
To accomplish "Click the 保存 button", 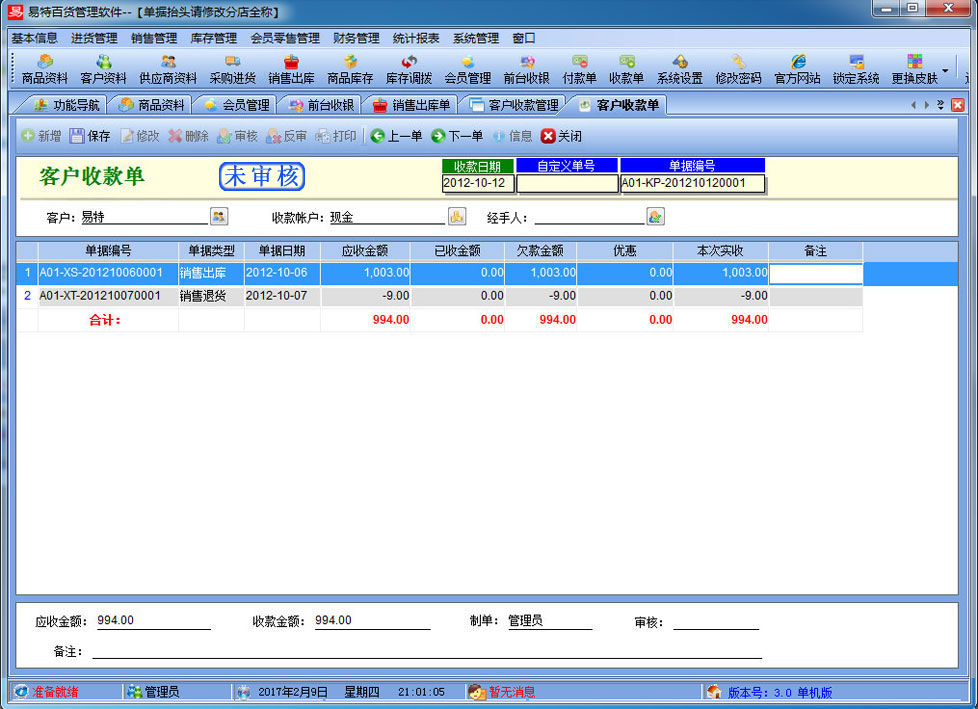I will click(x=90, y=136).
